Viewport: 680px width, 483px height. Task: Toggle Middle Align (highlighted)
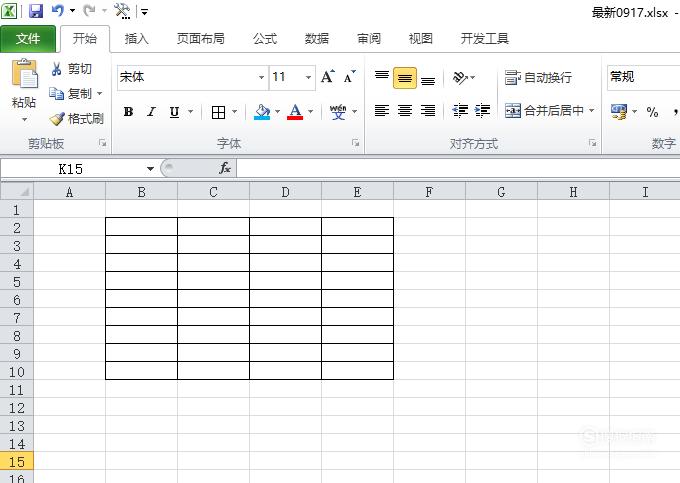pos(405,78)
